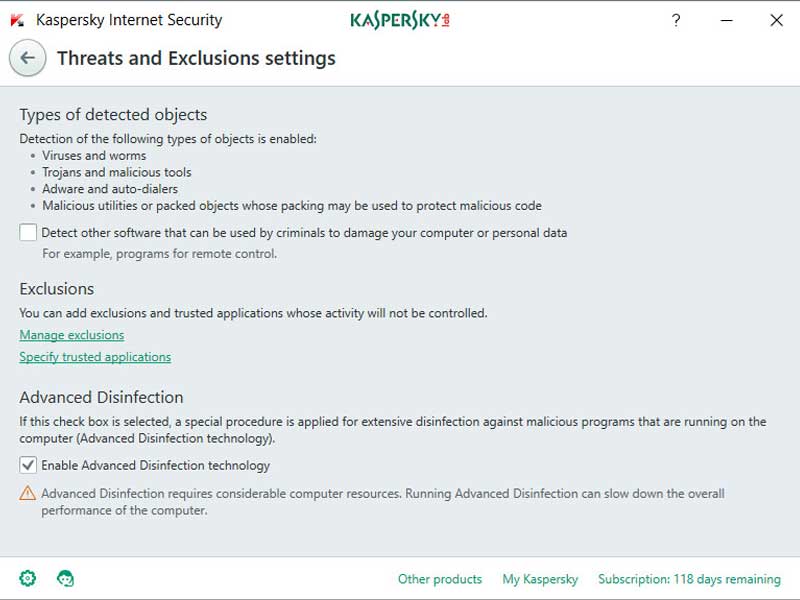800x600 pixels.
Task: Go back using the arrow button
Action: tap(27, 58)
